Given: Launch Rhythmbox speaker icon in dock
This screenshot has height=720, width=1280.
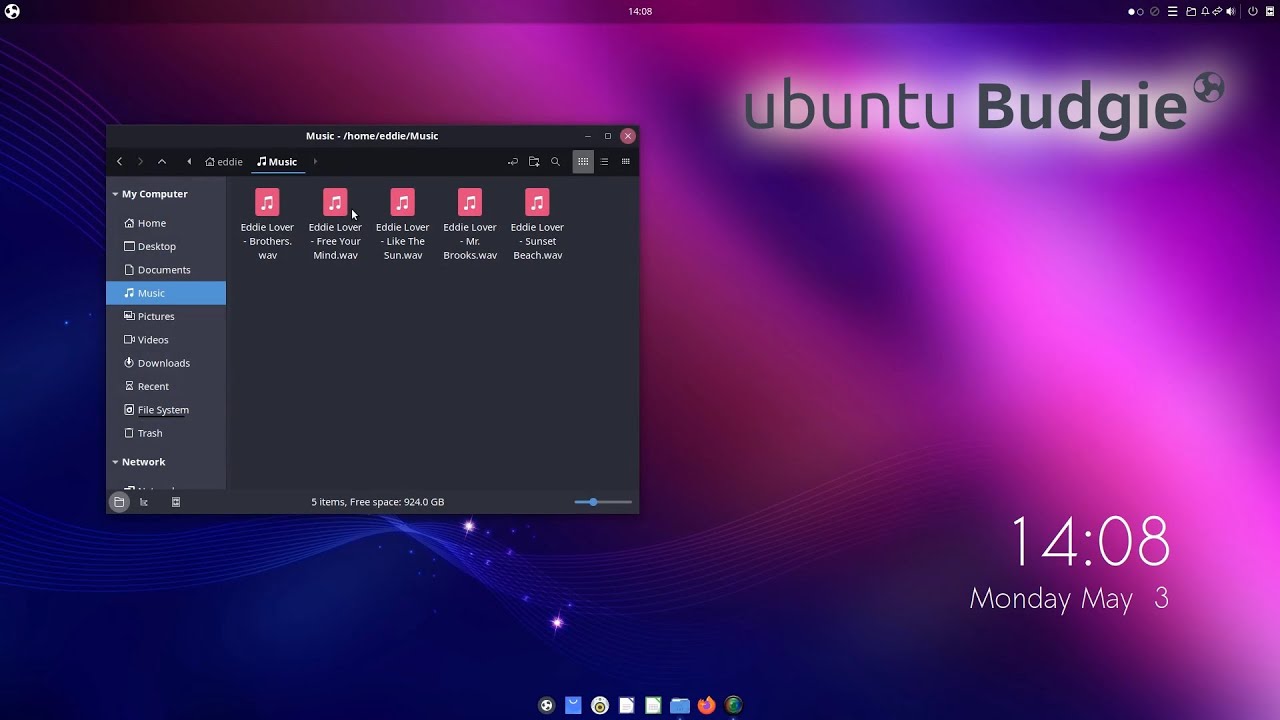Looking at the screenshot, I should [x=600, y=705].
